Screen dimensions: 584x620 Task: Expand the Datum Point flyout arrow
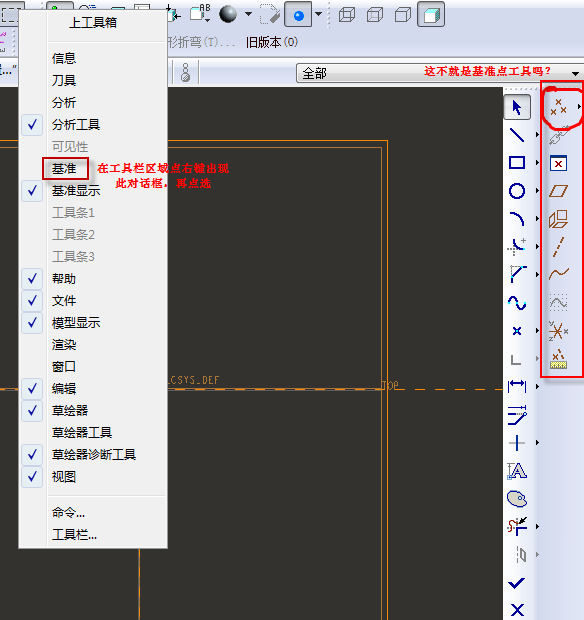(579, 106)
